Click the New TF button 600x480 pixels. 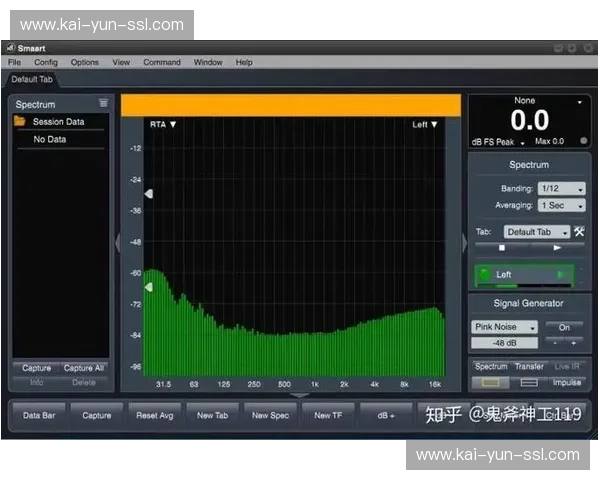[x=328, y=415]
